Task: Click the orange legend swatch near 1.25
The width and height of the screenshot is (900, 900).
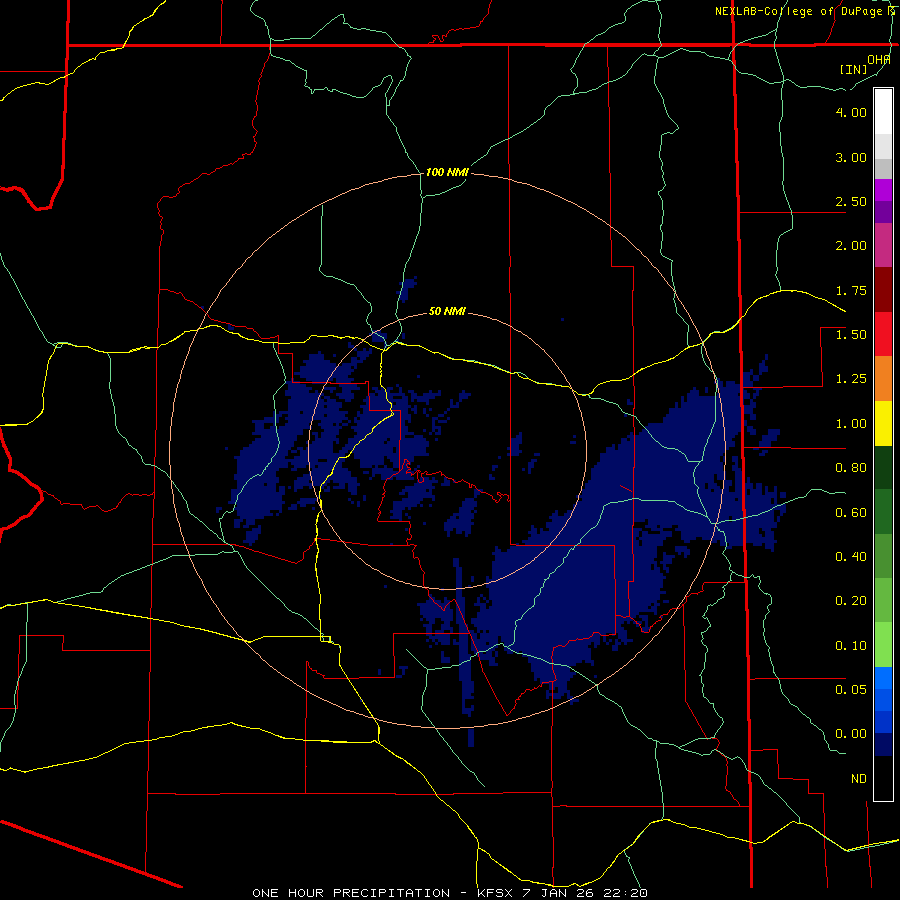Action: (883, 378)
